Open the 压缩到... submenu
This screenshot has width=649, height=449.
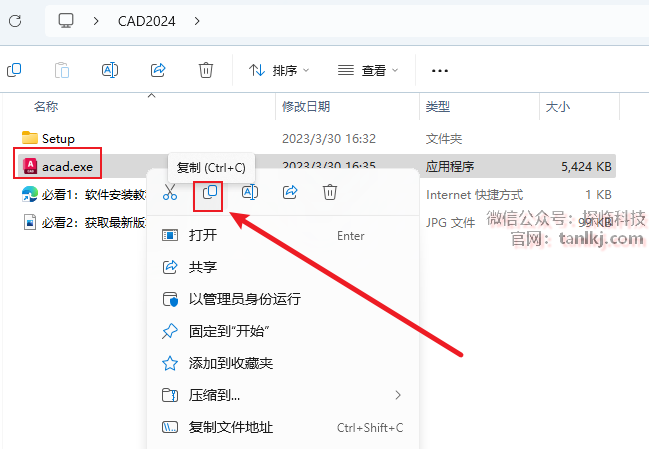coord(283,395)
